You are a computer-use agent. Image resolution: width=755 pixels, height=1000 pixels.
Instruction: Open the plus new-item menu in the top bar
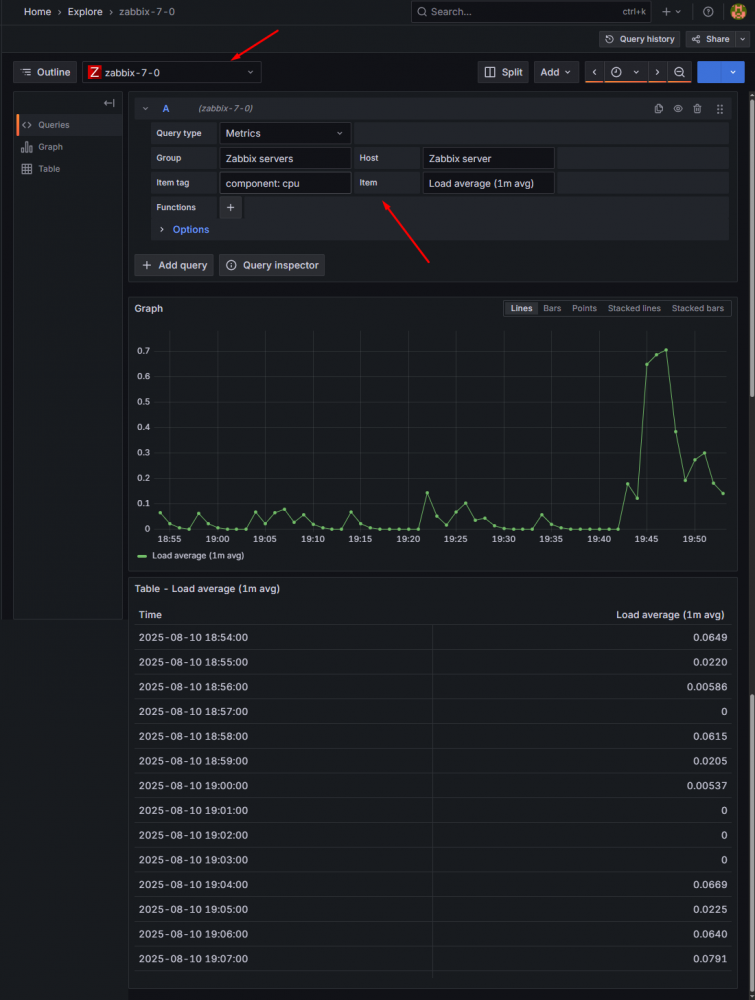coord(671,11)
